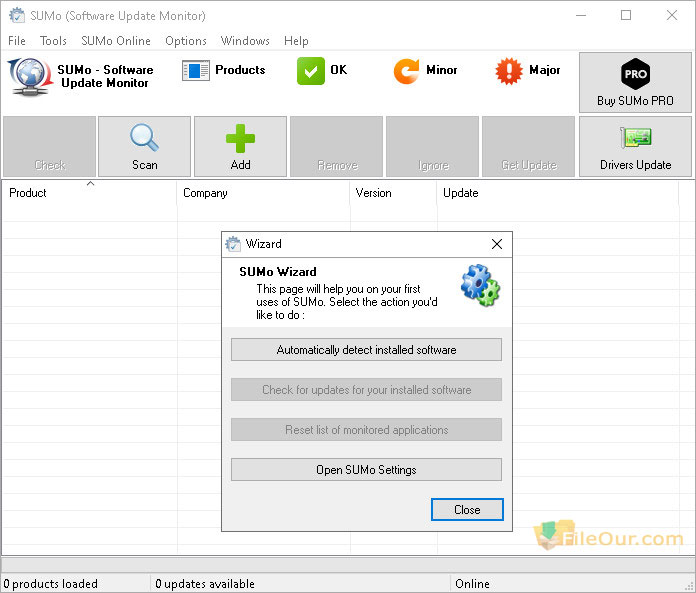Click the SUMo globe logo icon
This screenshot has height=593, width=696.
tap(30, 76)
